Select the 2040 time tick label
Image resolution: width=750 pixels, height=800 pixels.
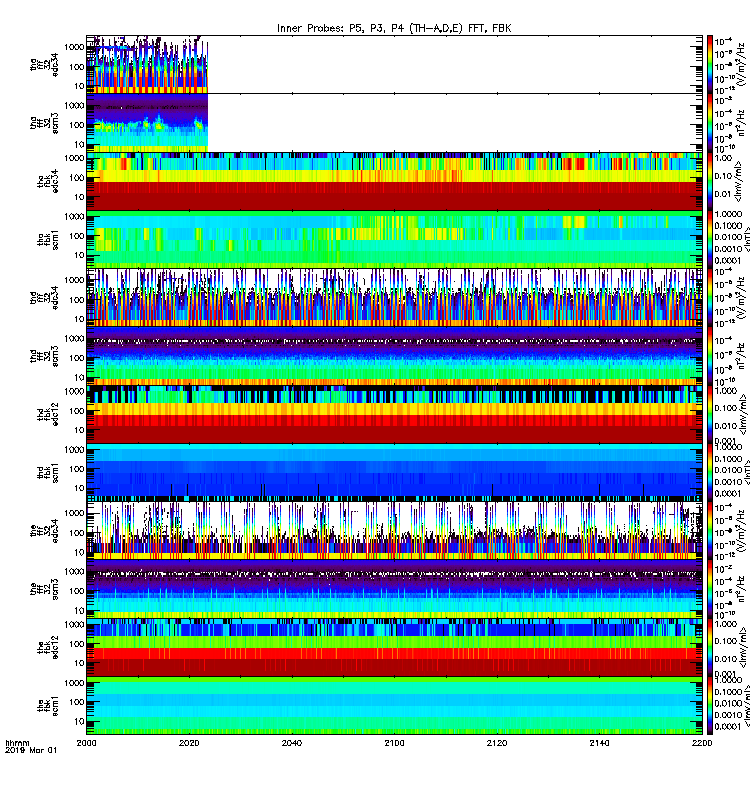point(292,743)
